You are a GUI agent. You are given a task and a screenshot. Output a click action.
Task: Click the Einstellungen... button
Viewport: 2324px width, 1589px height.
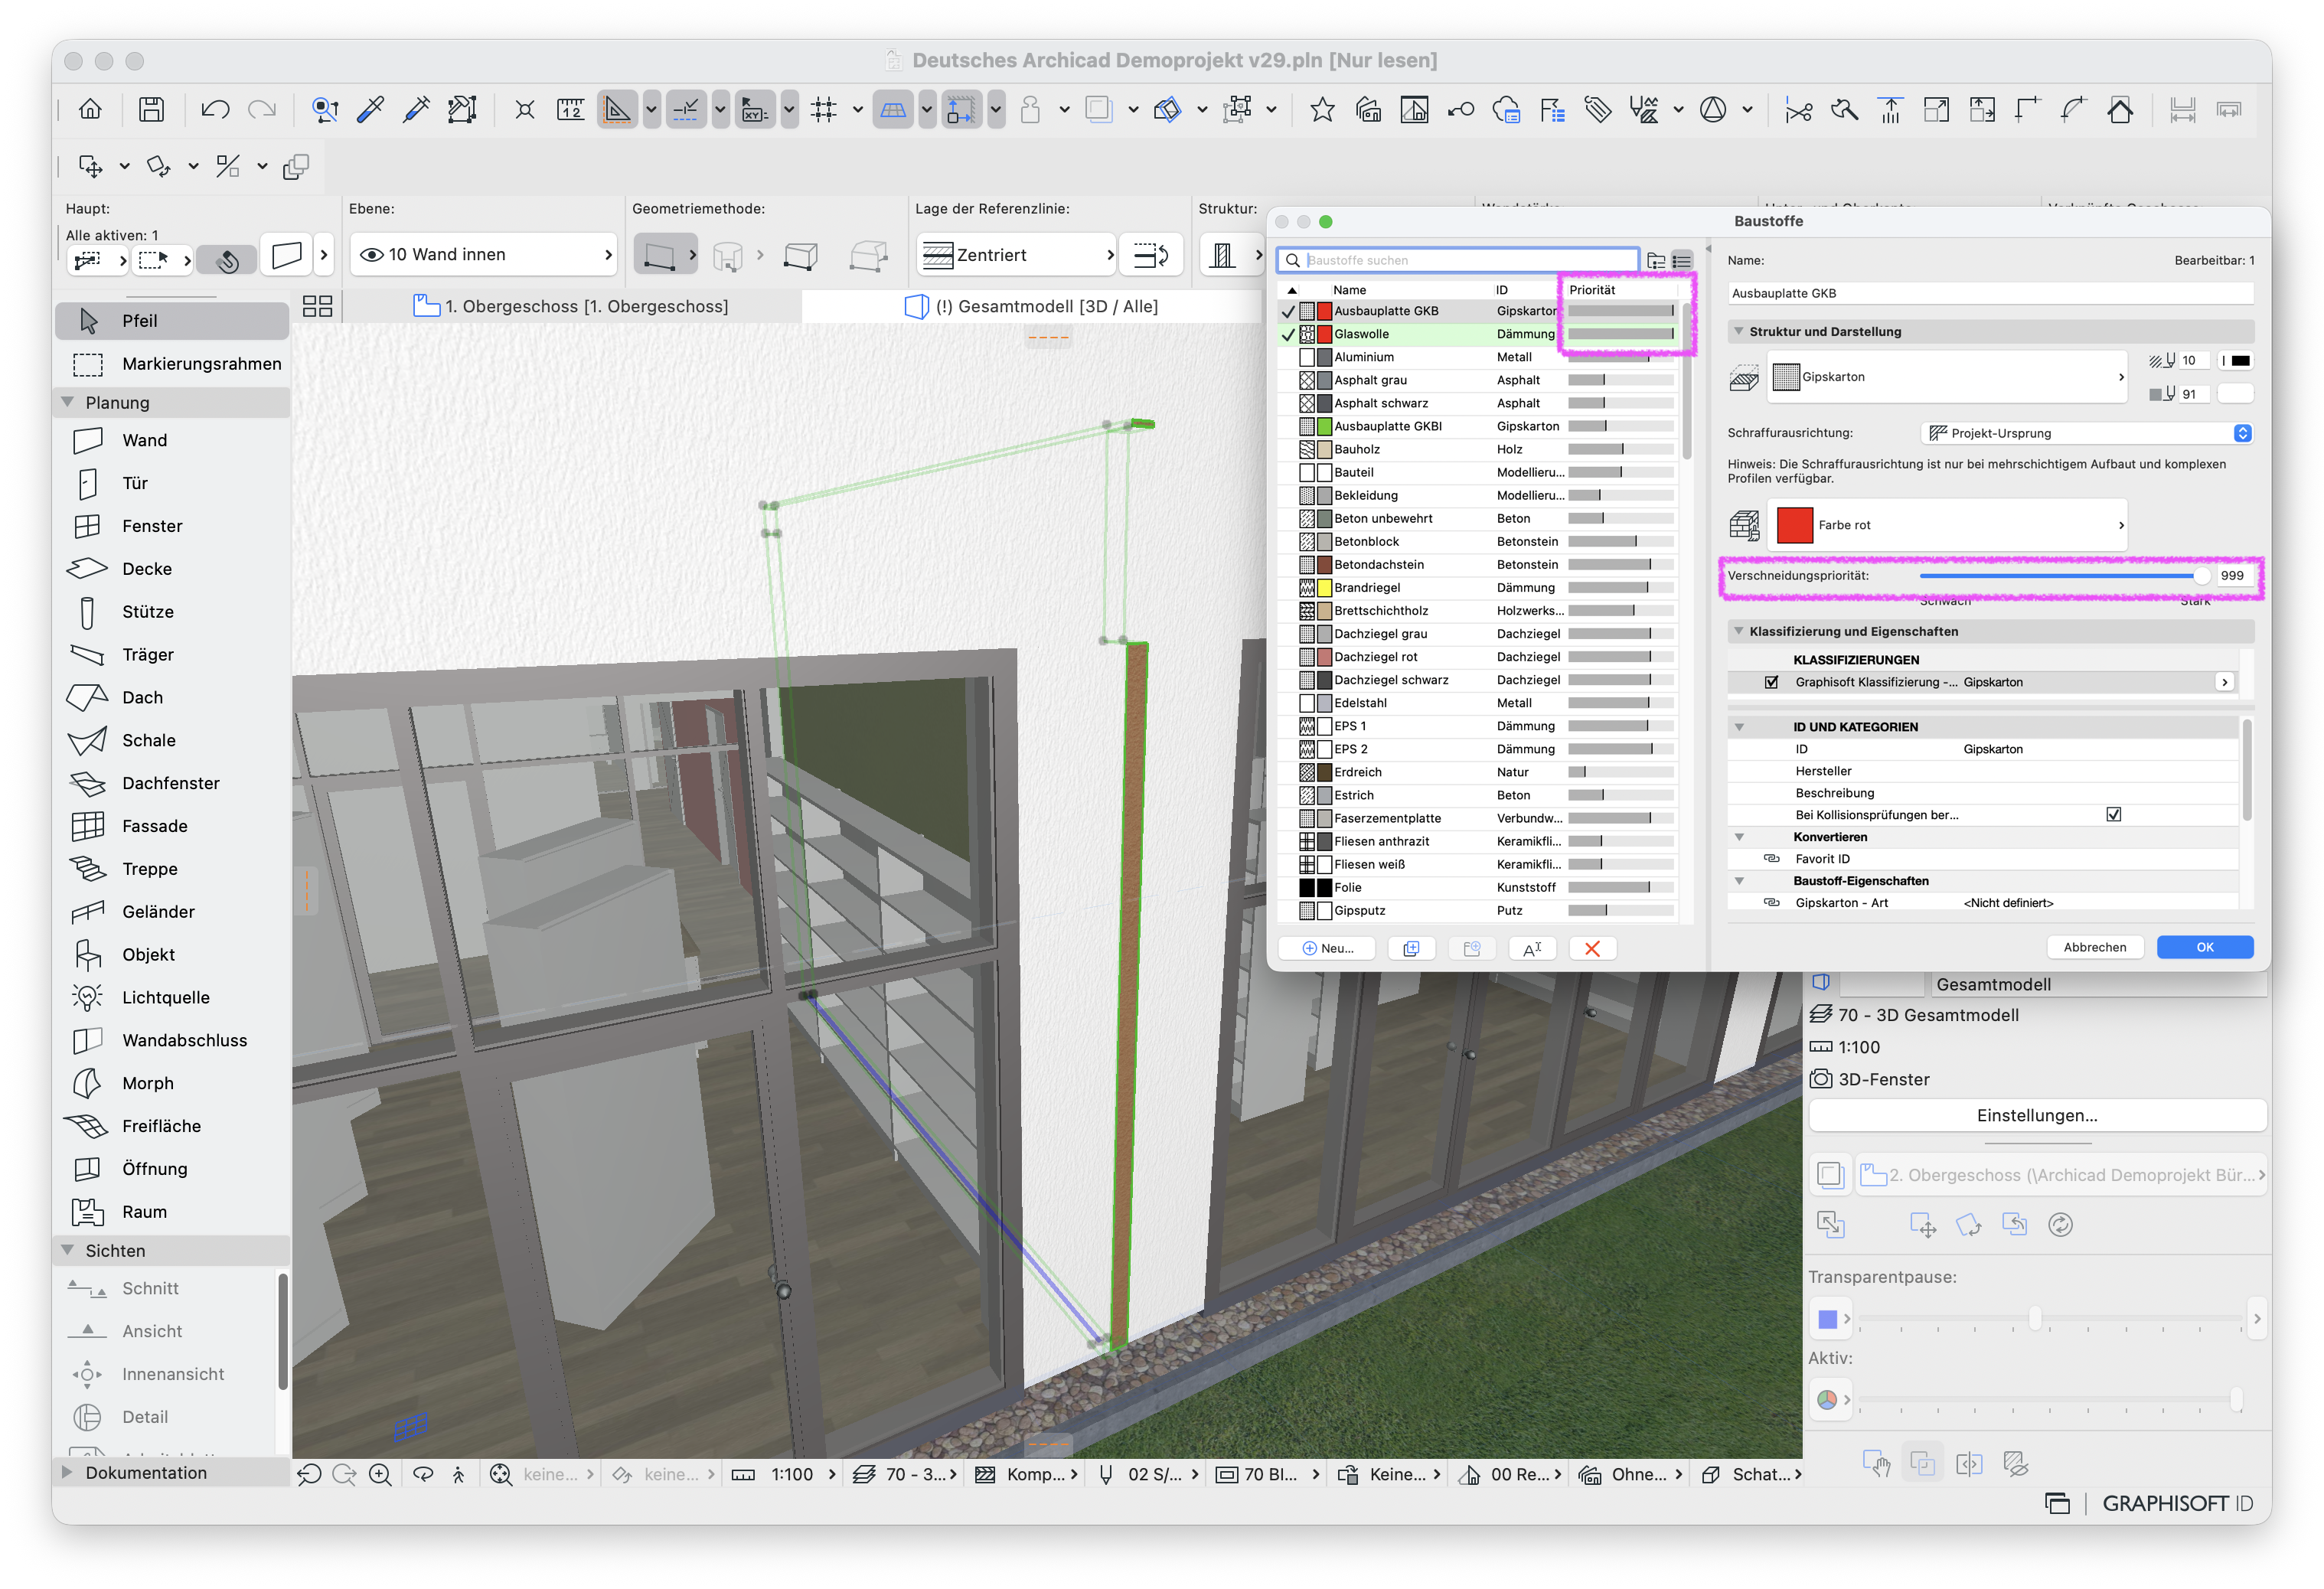tap(2037, 1115)
